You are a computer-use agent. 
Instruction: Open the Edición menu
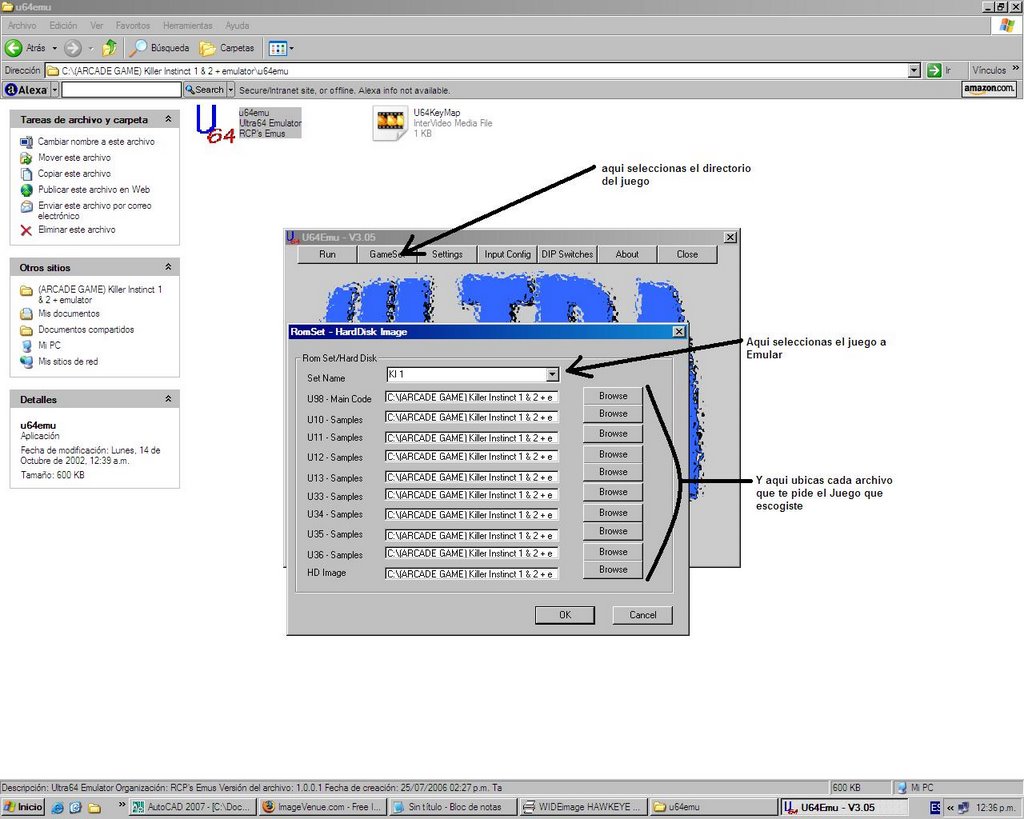[x=63, y=25]
